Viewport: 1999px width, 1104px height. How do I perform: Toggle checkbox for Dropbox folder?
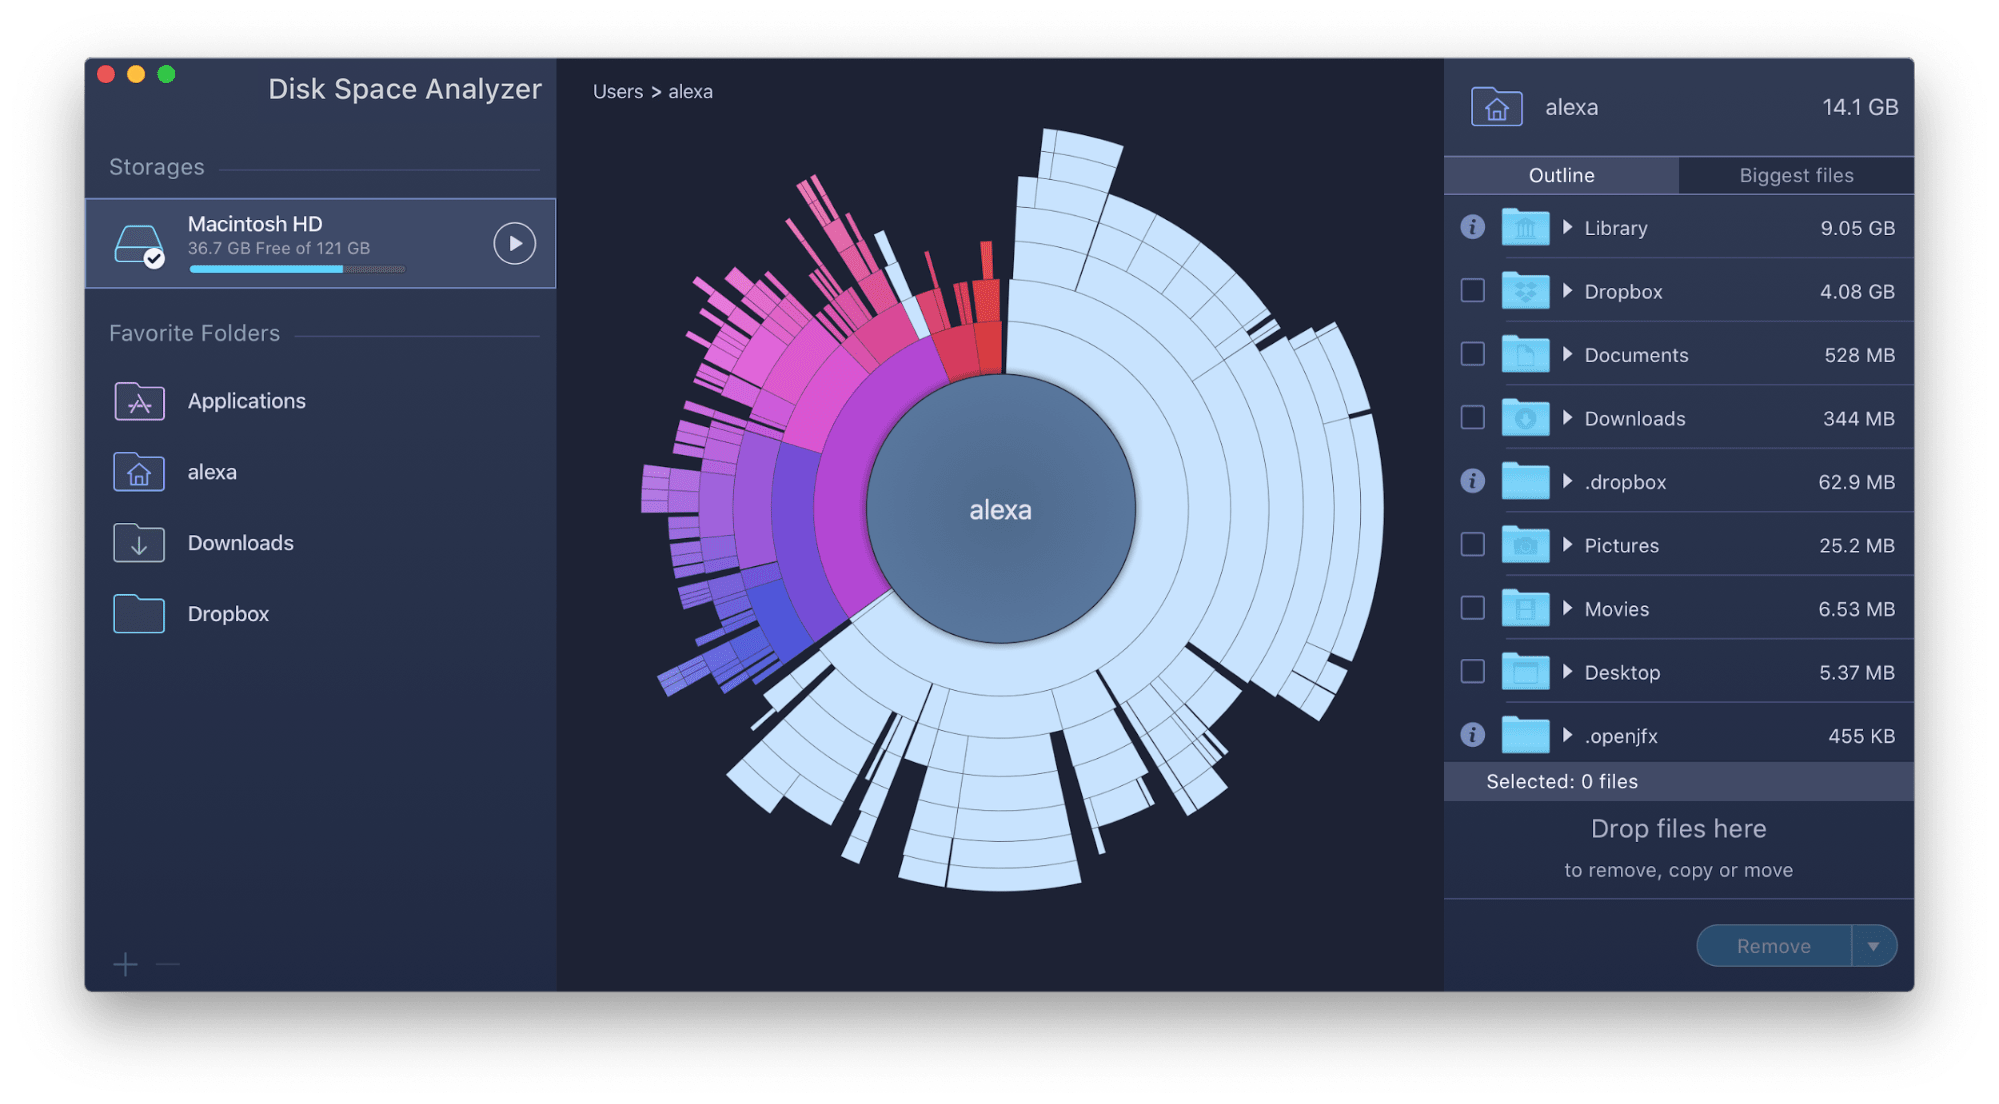(x=1472, y=291)
